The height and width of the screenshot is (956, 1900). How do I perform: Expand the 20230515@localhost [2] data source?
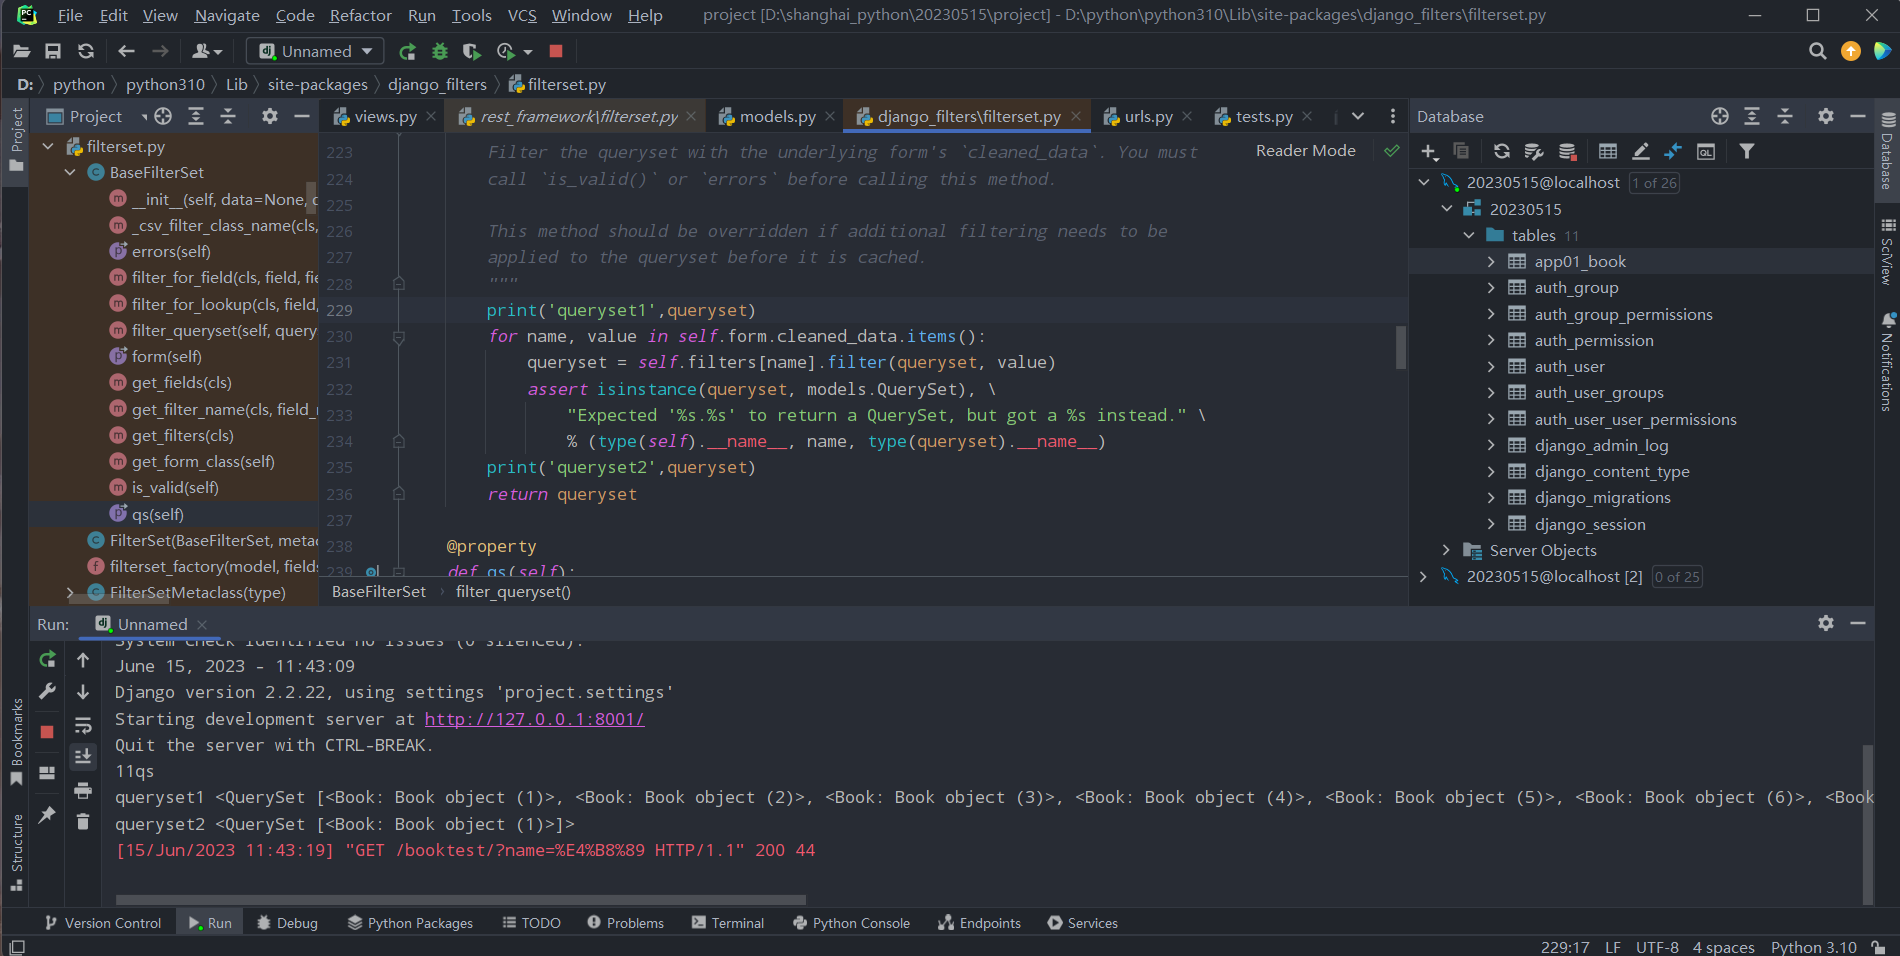pyautogui.click(x=1424, y=576)
